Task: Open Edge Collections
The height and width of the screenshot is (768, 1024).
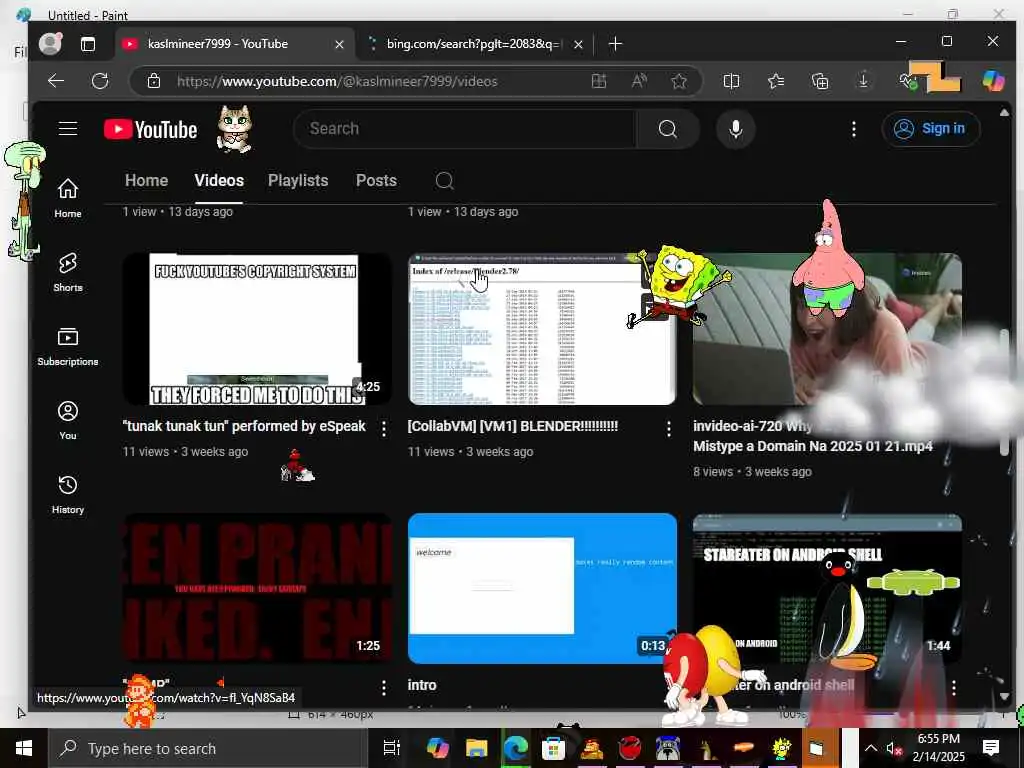Action: pyautogui.click(x=820, y=81)
